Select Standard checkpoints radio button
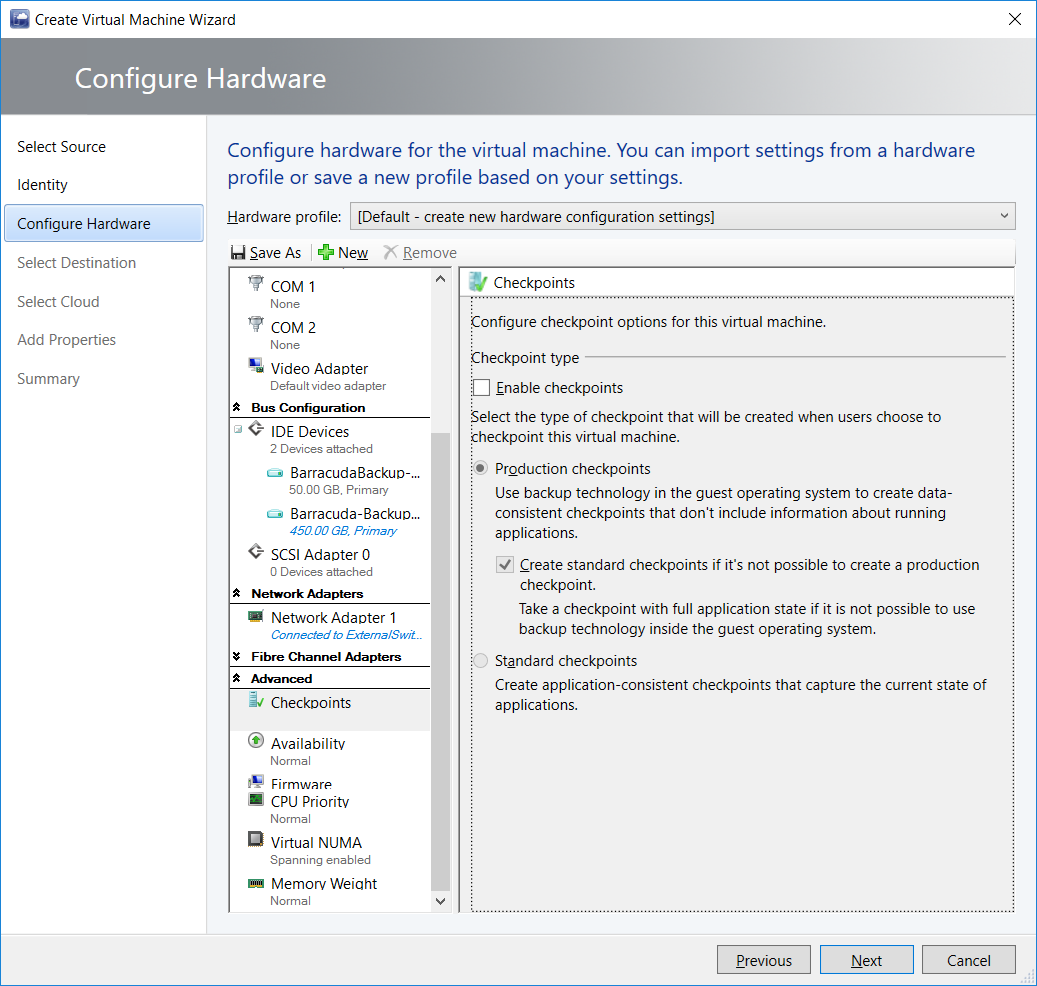Viewport: 1037px width, 986px height. 481,661
